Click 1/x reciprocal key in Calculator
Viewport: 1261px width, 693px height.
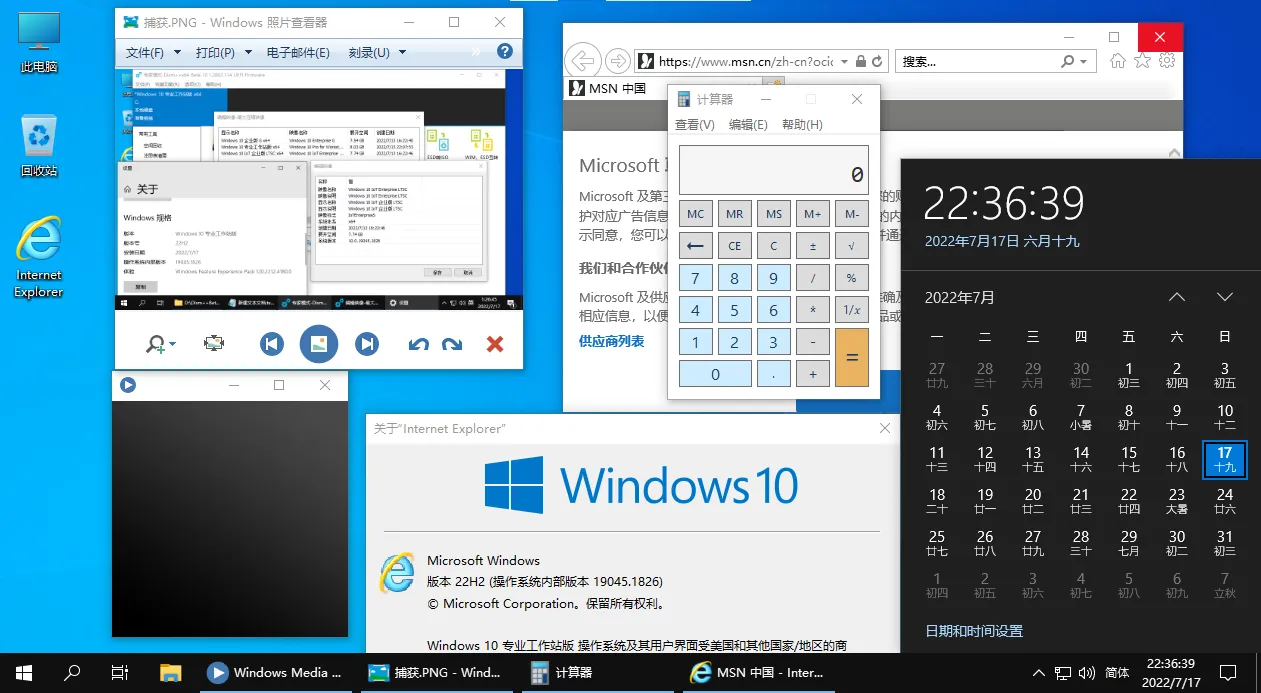click(x=851, y=310)
